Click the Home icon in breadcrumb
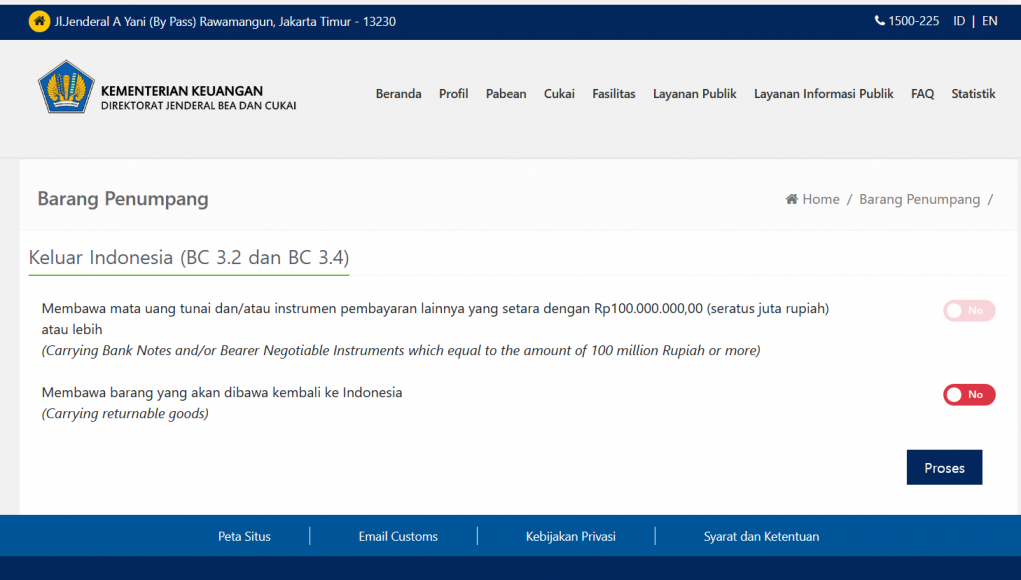The width and height of the screenshot is (1021, 580). tap(792, 199)
